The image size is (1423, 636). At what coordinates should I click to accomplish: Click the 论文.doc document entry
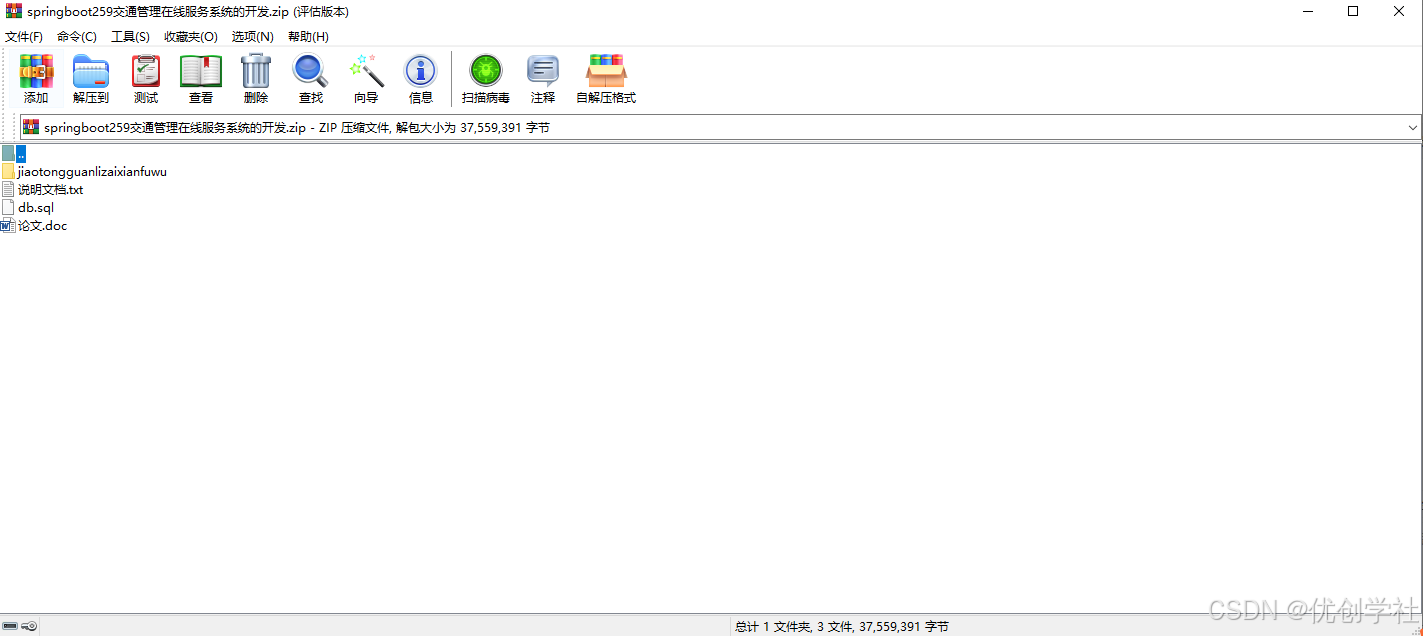pyautogui.click(x=42, y=225)
